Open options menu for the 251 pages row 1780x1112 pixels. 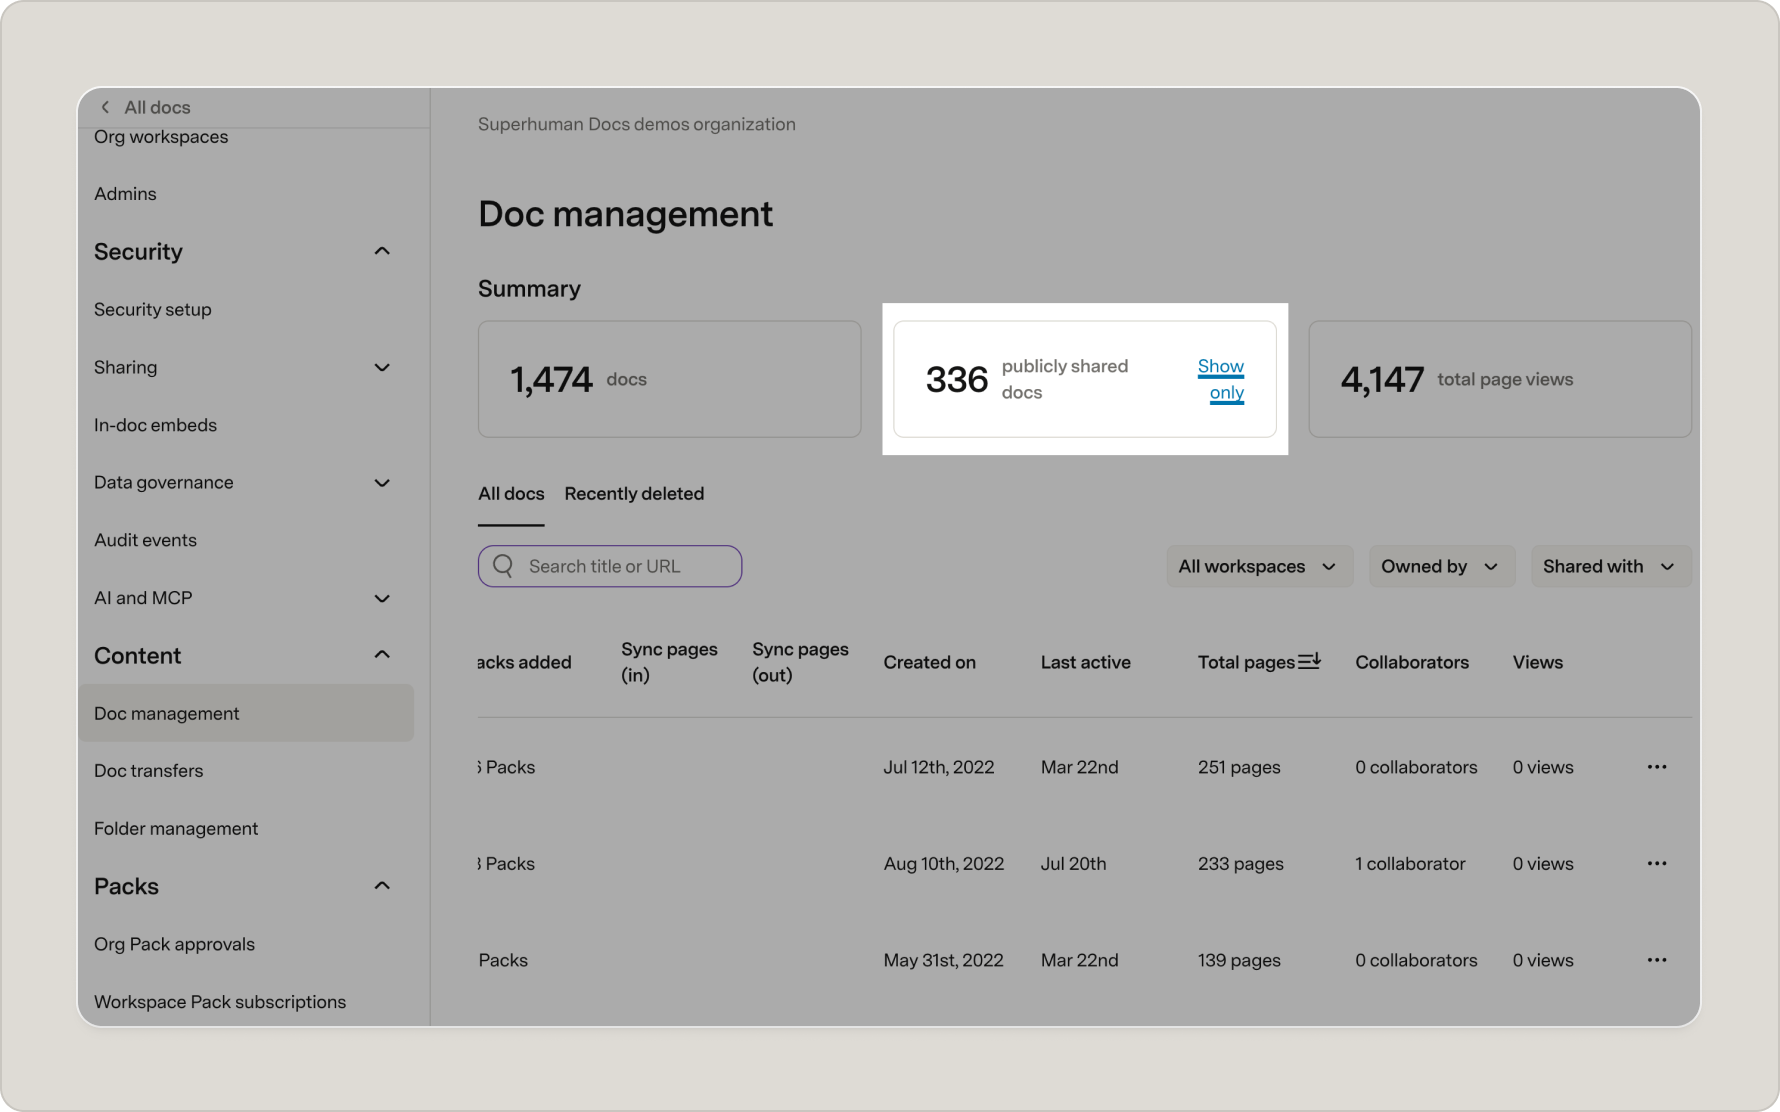point(1657,767)
